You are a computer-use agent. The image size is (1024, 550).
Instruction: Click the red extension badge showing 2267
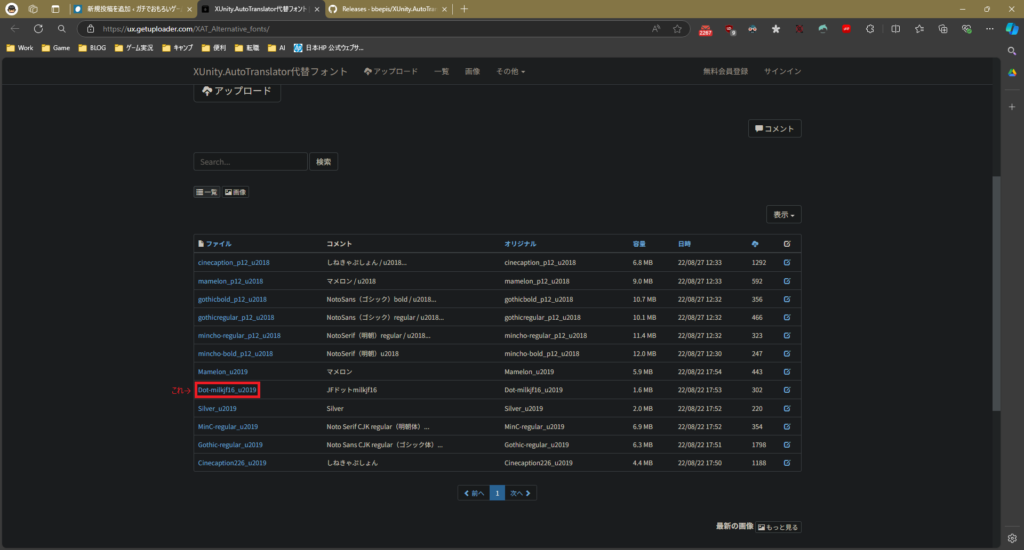[705, 29]
